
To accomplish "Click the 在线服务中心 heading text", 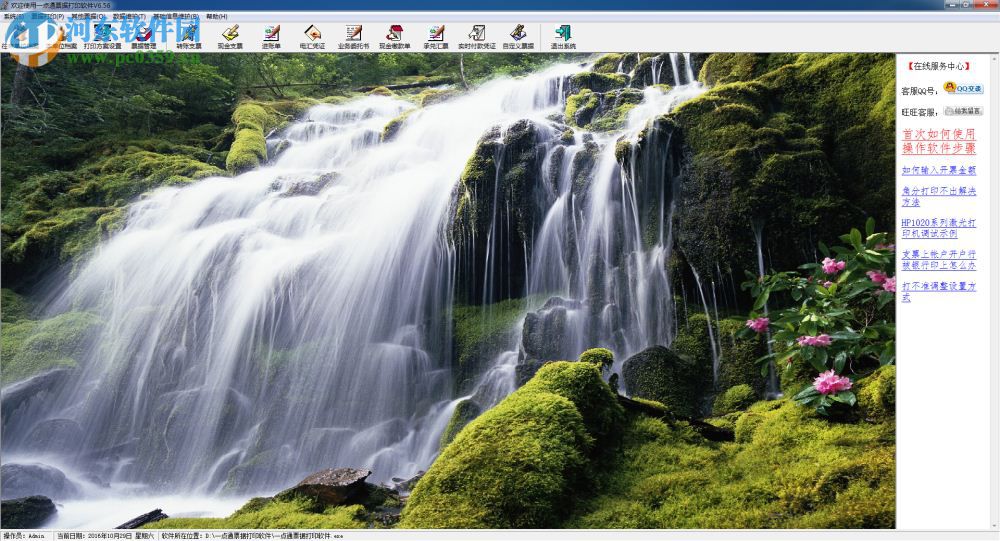I will click(939, 66).
